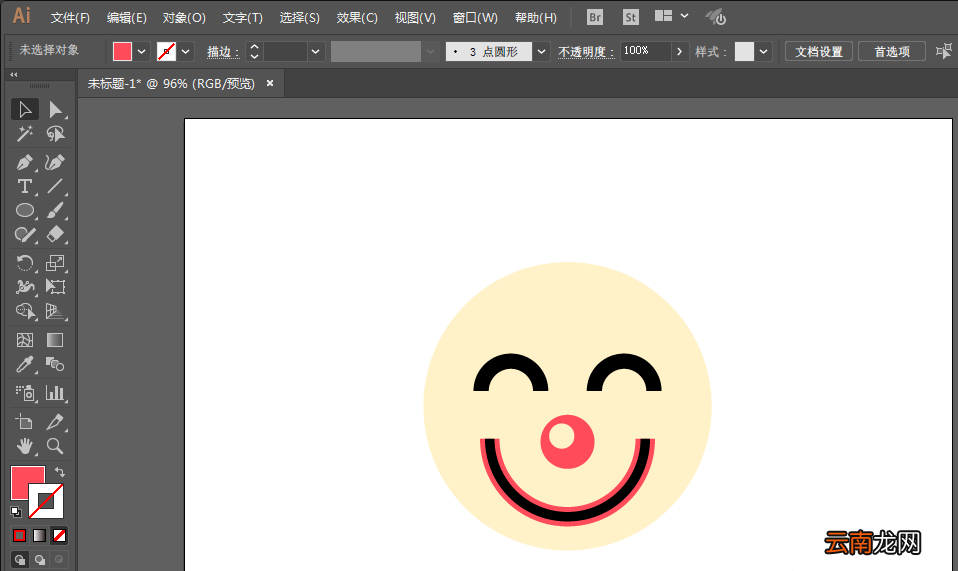Open the 帮助(H) menu
958x571 pixels.
pos(535,18)
